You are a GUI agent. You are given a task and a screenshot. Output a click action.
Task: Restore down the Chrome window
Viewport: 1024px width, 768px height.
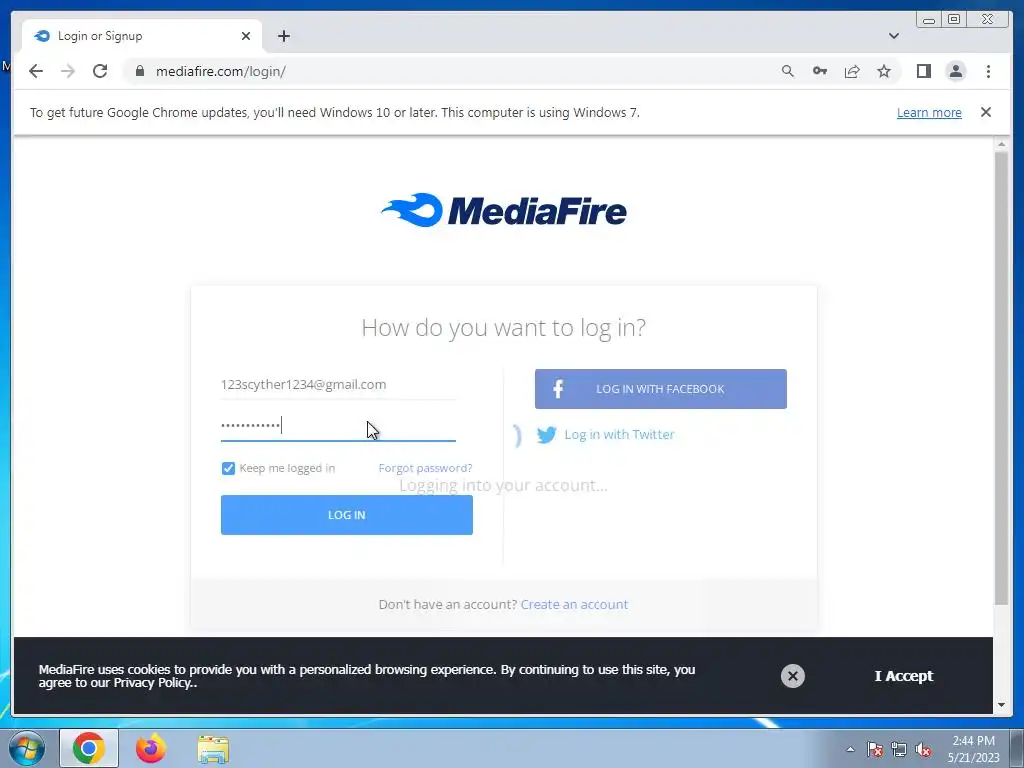[x=953, y=20]
